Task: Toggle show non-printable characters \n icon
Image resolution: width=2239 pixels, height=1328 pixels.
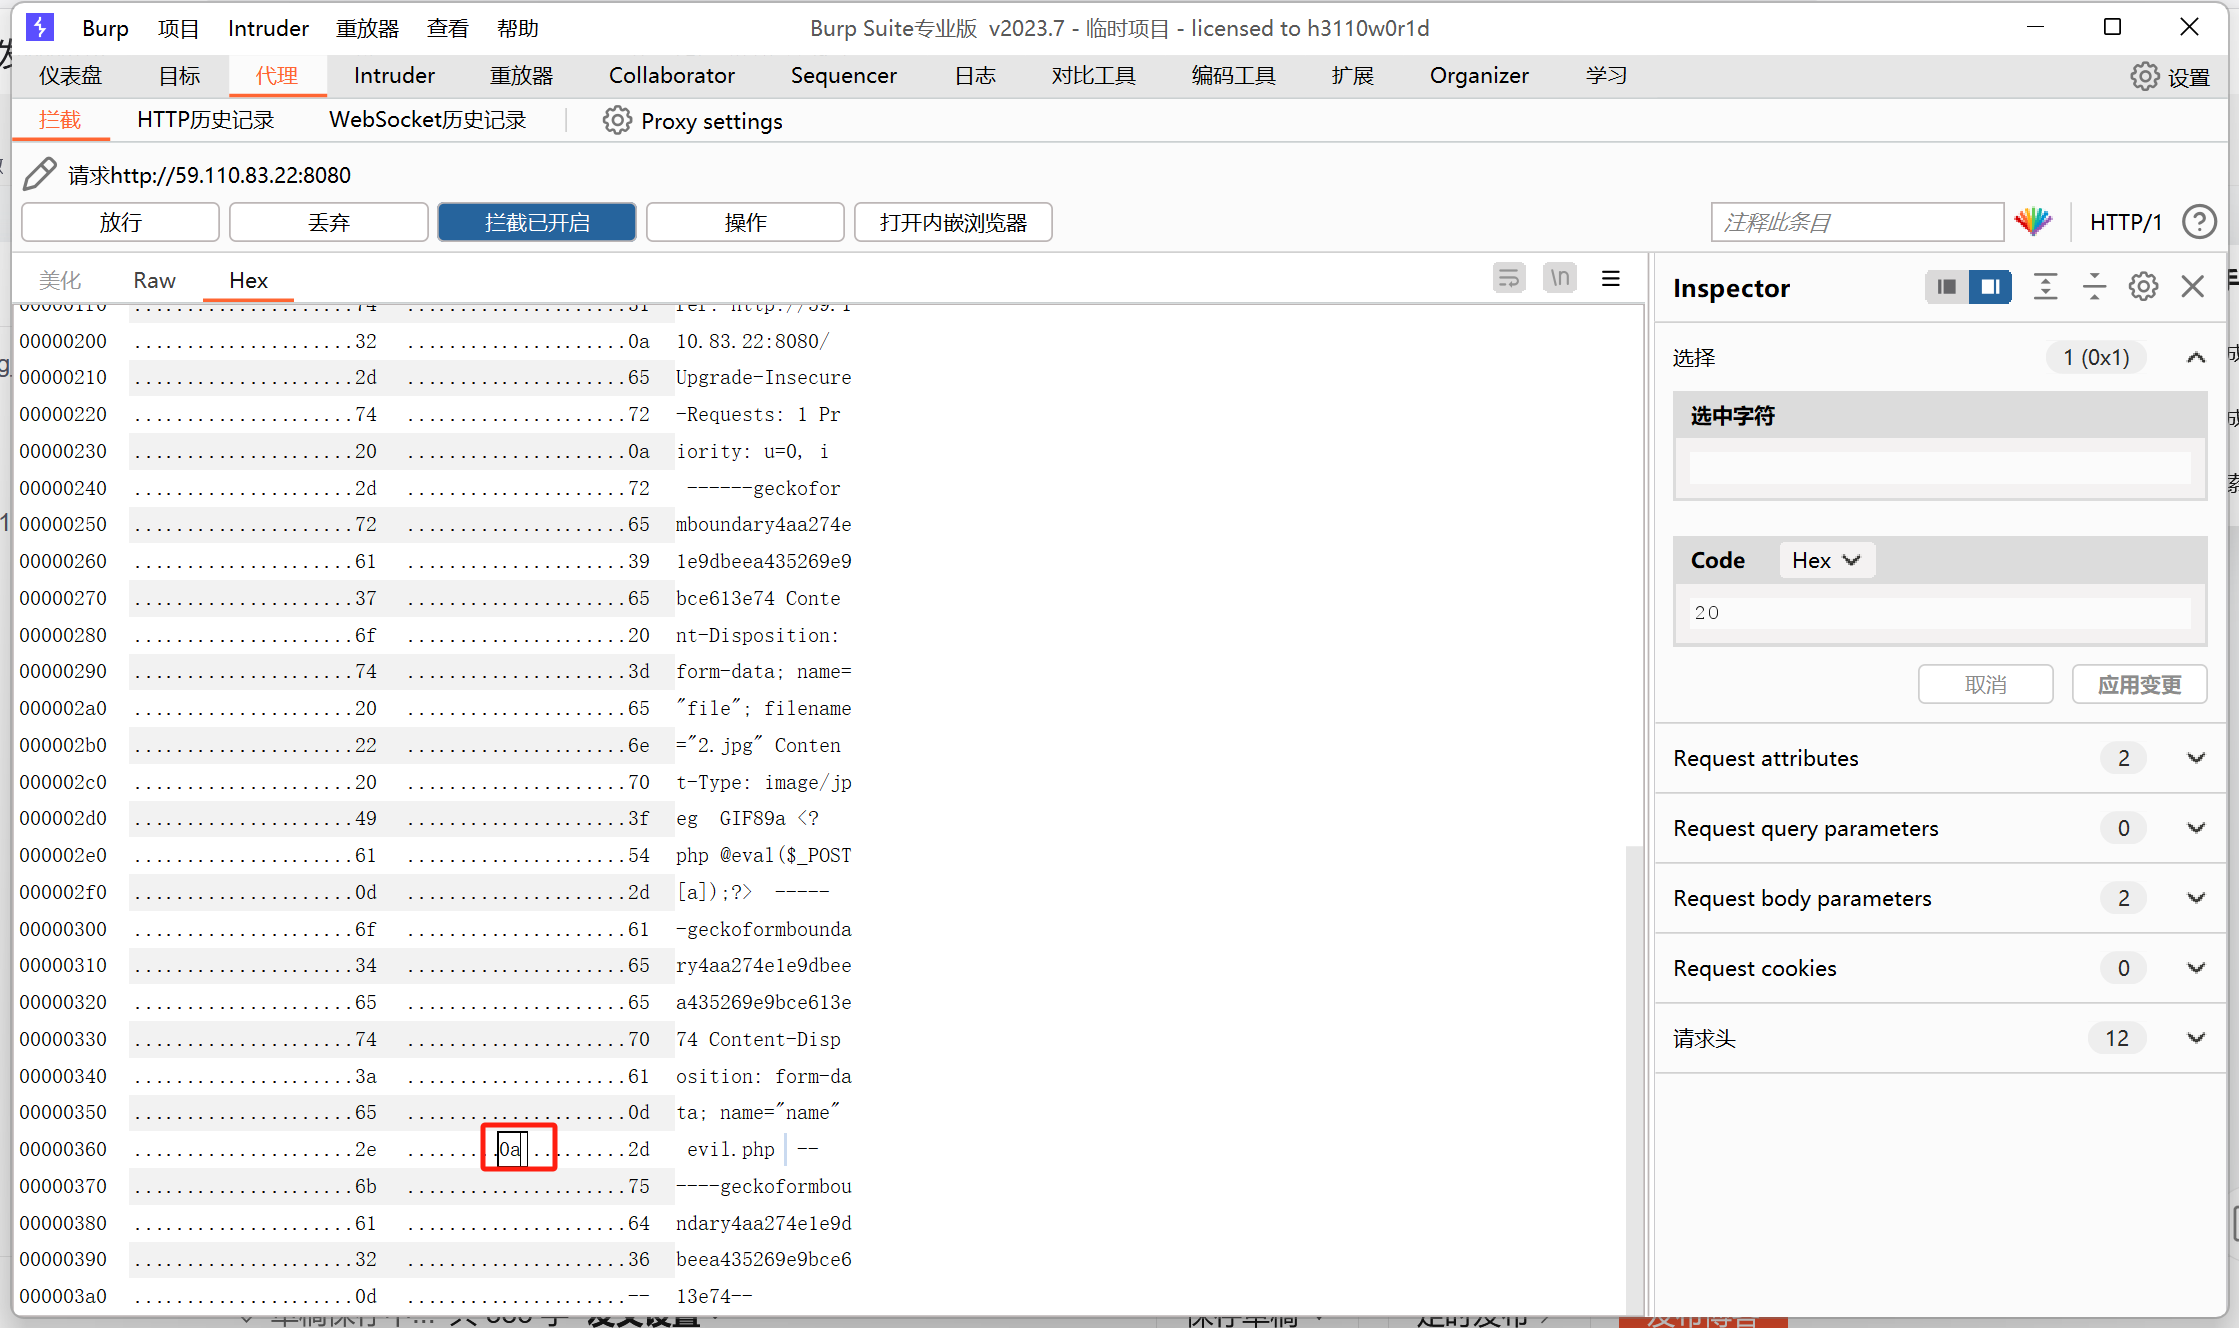Action: pyautogui.click(x=1560, y=278)
